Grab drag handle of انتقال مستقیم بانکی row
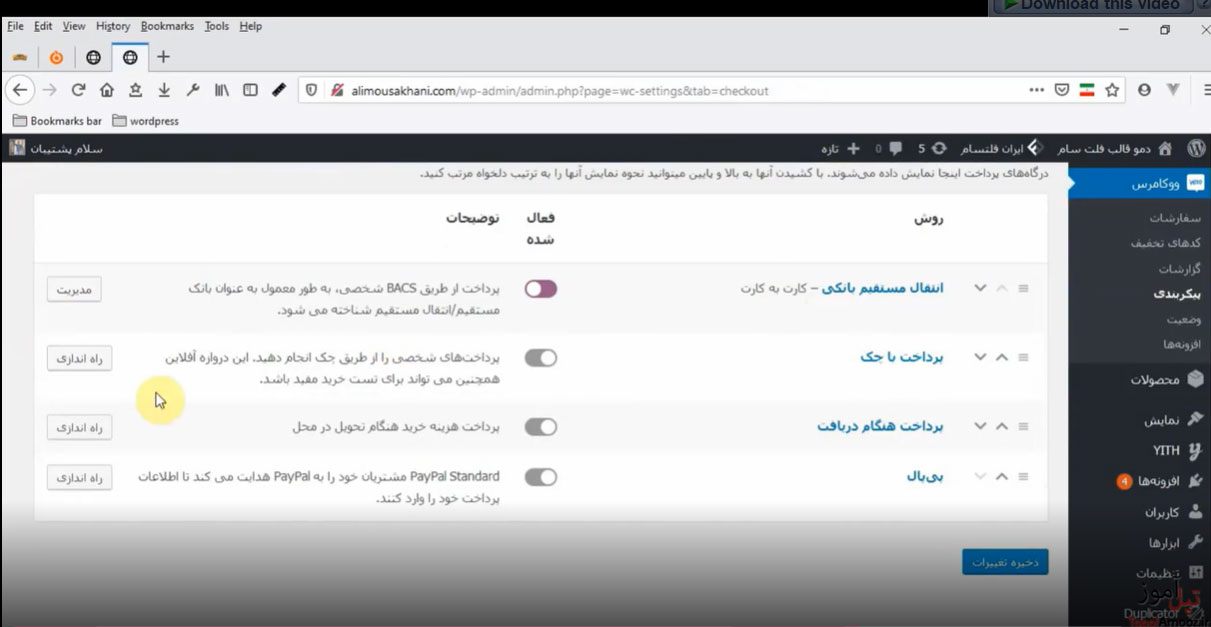 [1023, 288]
